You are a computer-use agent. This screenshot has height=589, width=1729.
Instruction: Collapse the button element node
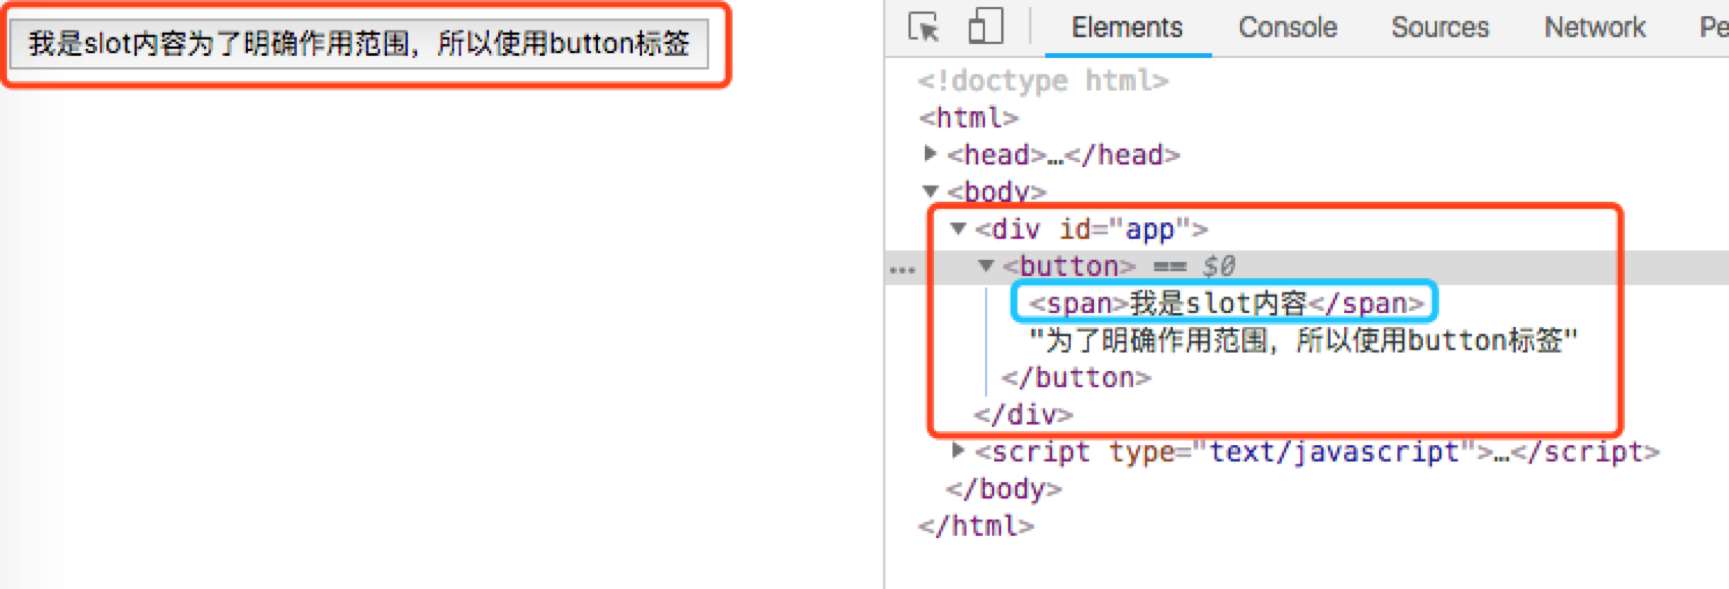pyautogui.click(x=987, y=266)
